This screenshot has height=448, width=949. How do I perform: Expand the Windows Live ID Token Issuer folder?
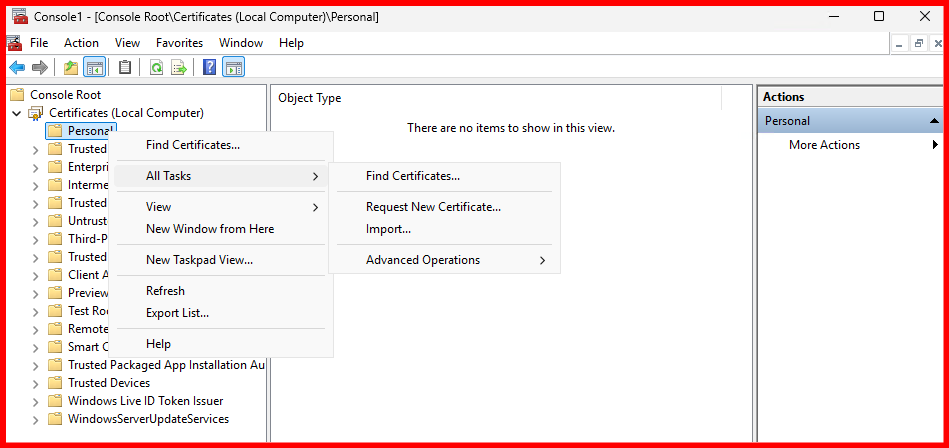(36, 401)
